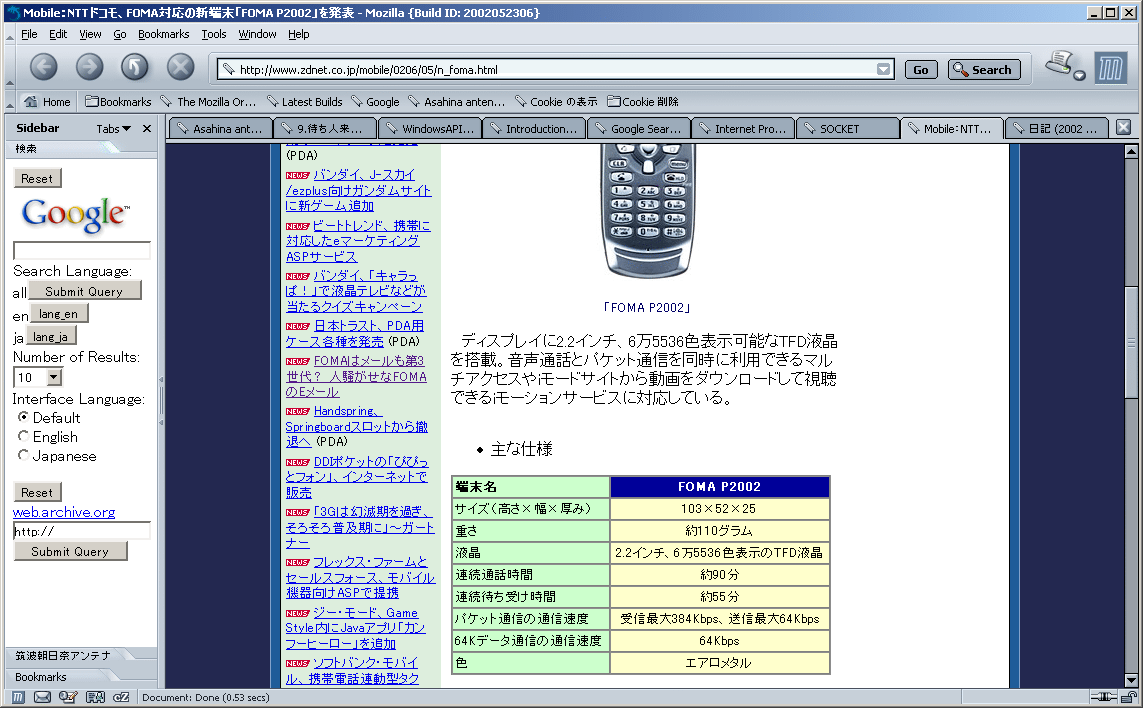This screenshot has height=708, width=1143.
Task: Open the Home bookmark in personal toolbar
Action: coord(47,102)
